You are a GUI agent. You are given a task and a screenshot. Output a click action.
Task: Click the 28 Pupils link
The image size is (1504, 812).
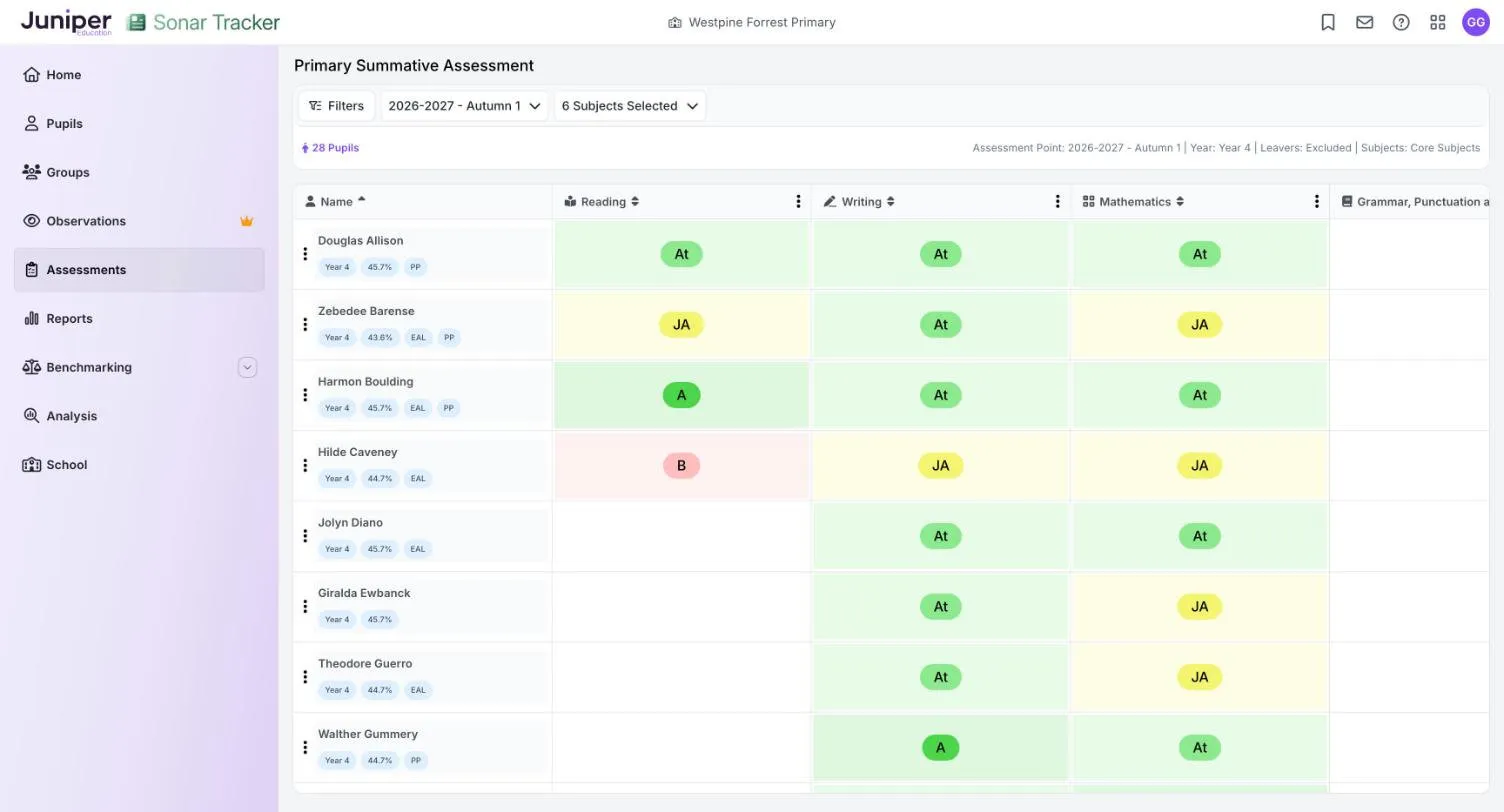330,148
